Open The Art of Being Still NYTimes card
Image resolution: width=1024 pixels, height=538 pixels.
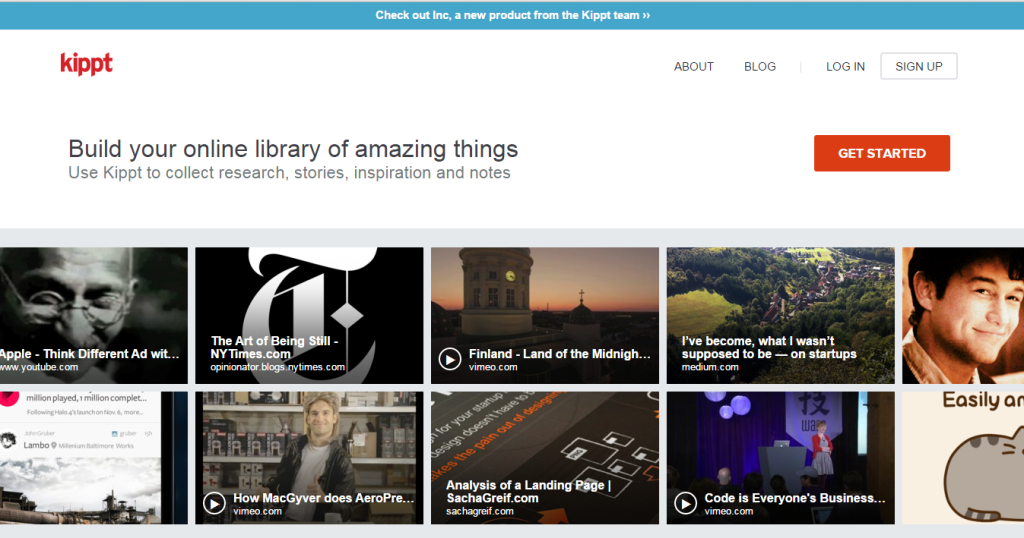(309, 315)
